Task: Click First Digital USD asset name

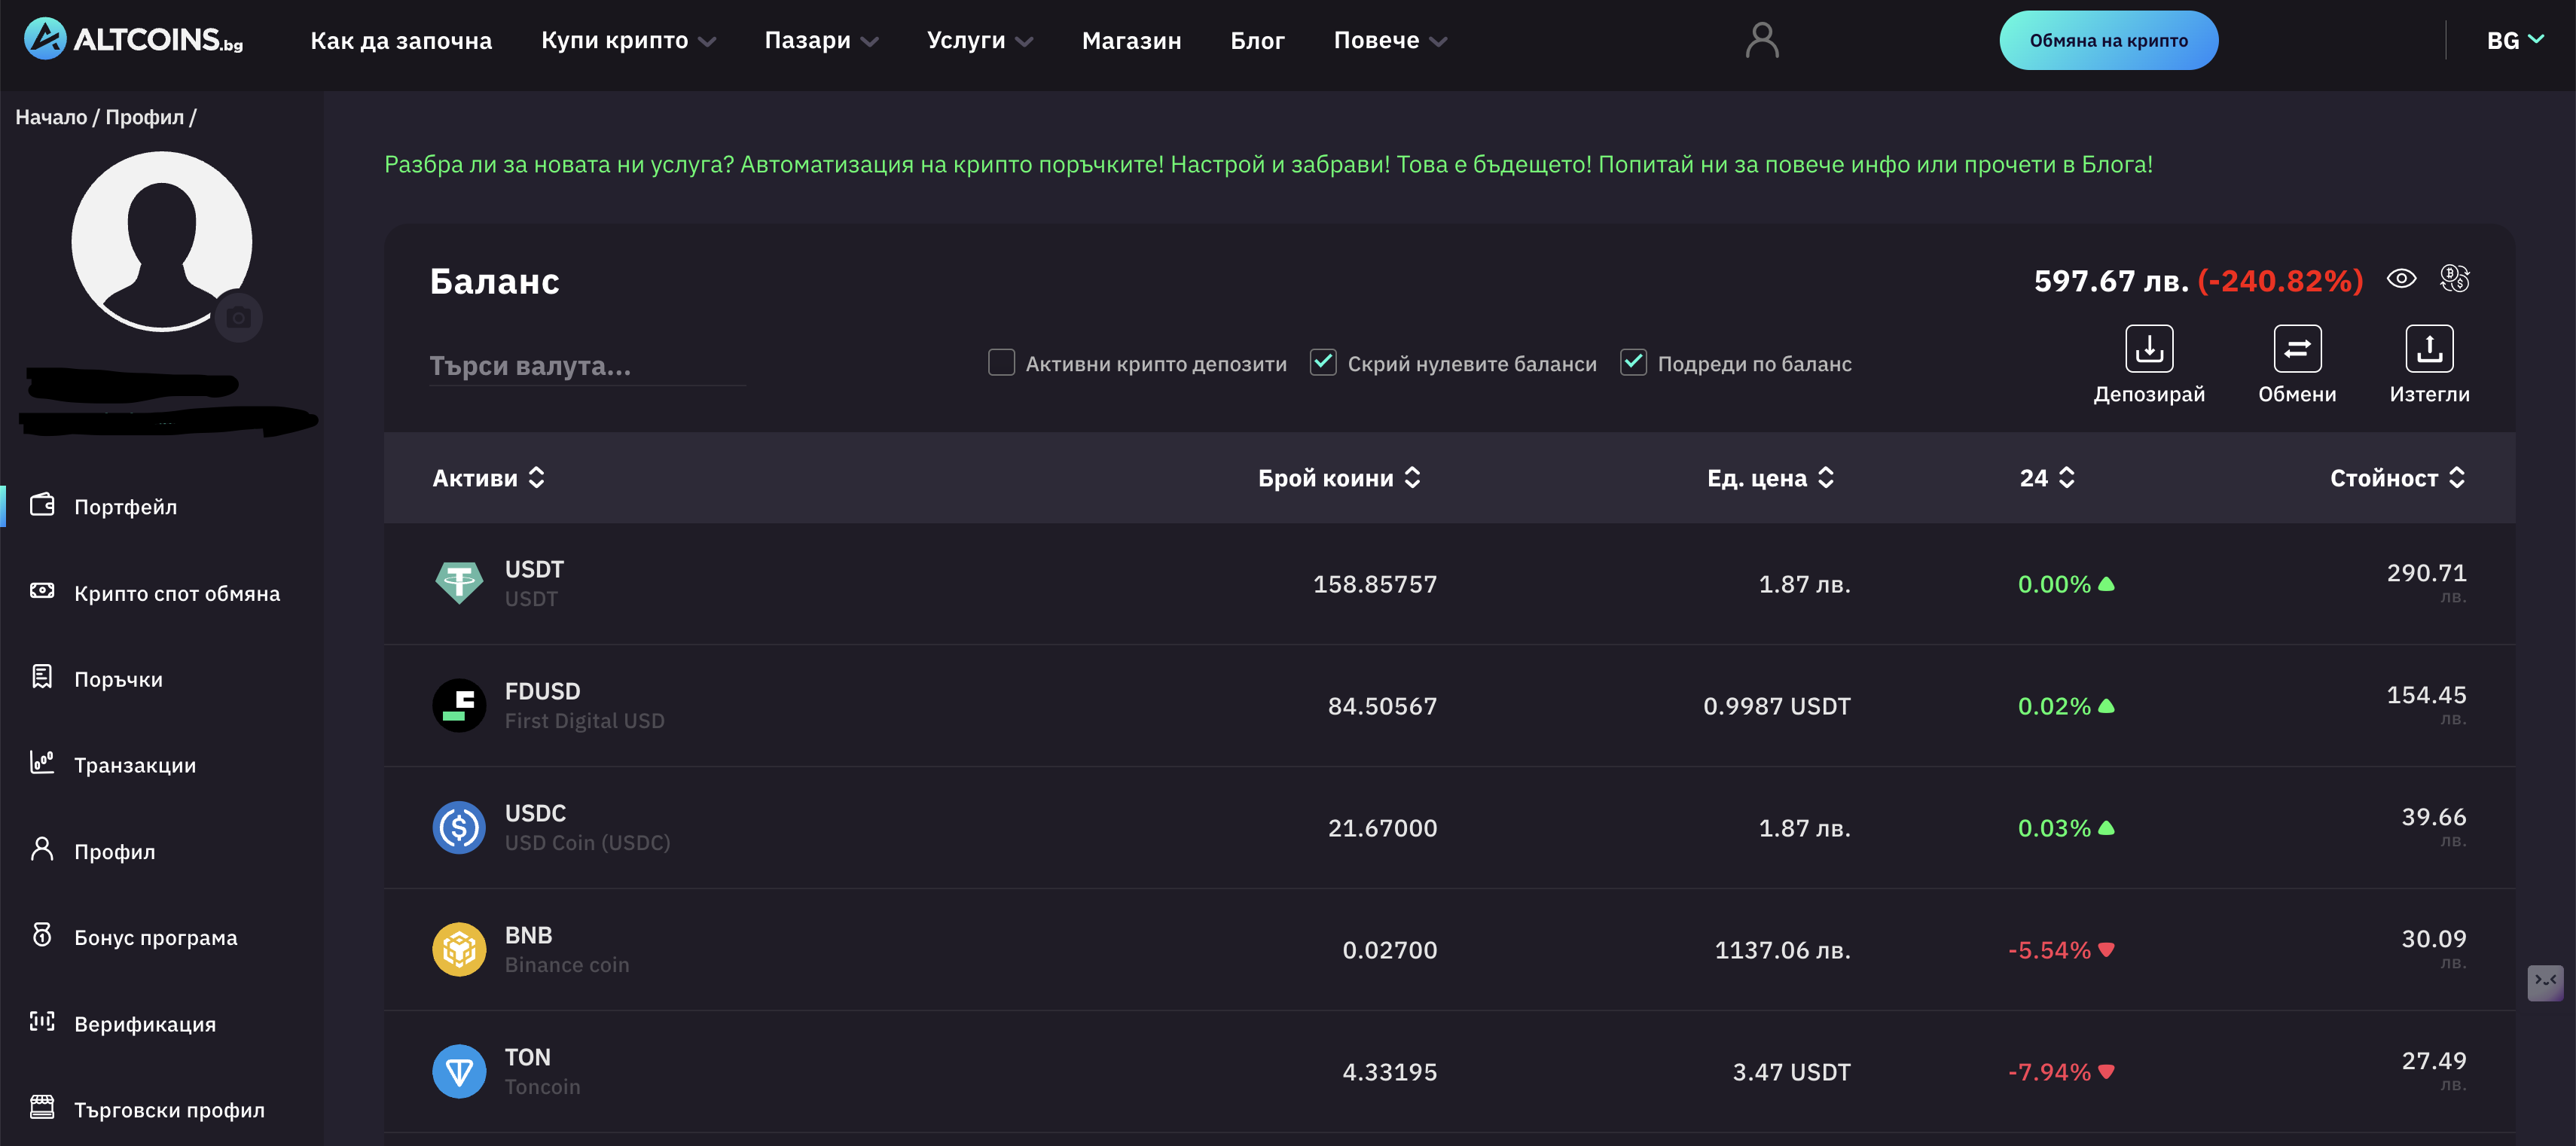Action: (584, 721)
